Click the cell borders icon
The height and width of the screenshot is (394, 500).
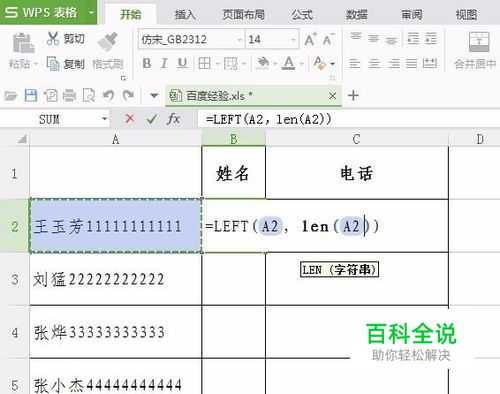pos(204,63)
